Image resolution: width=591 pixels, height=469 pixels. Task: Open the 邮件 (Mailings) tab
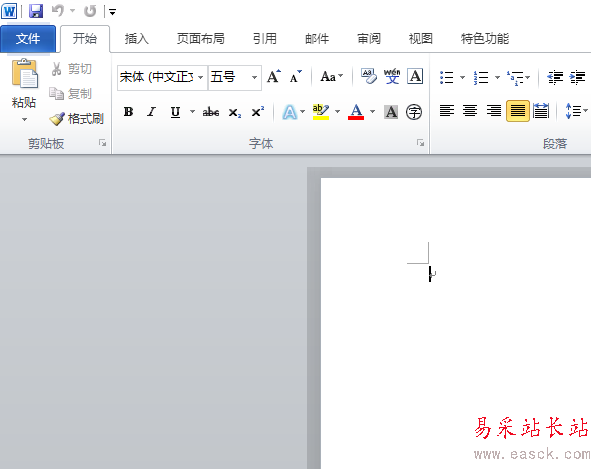[x=317, y=38]
